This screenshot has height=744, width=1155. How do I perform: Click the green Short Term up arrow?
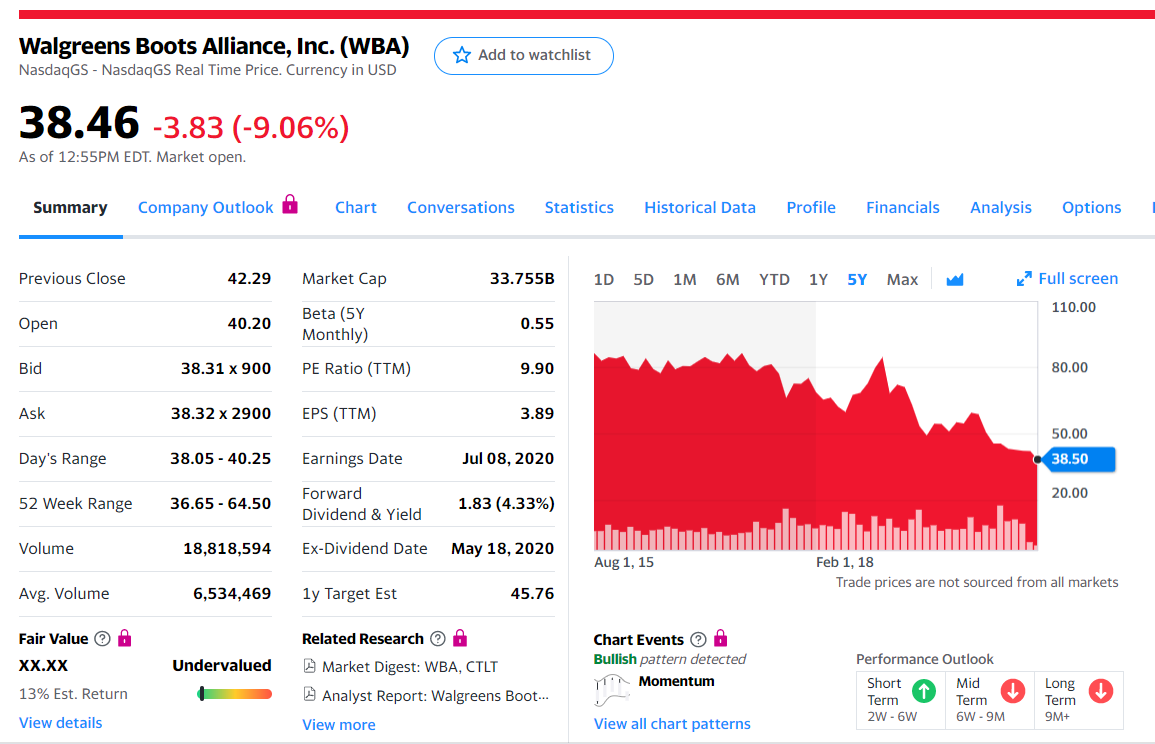(924, 691)
